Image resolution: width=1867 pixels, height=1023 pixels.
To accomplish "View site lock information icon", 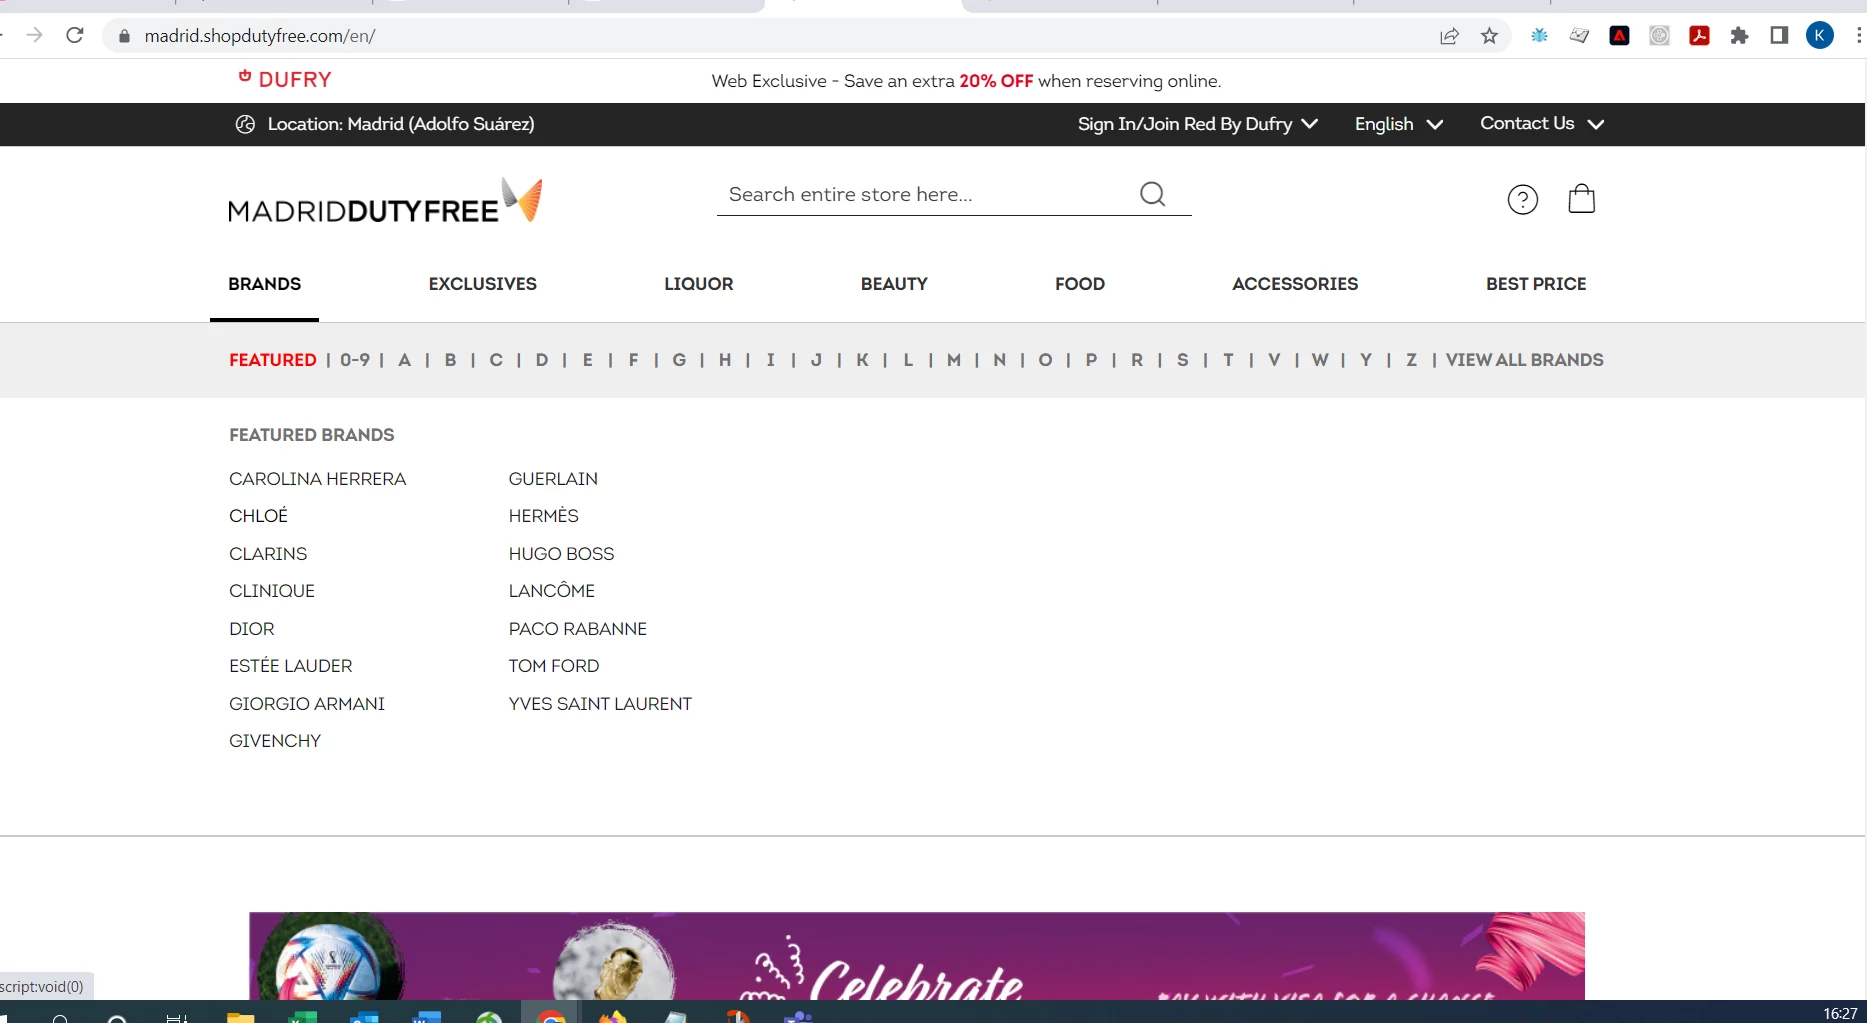I will click(124, 36).
